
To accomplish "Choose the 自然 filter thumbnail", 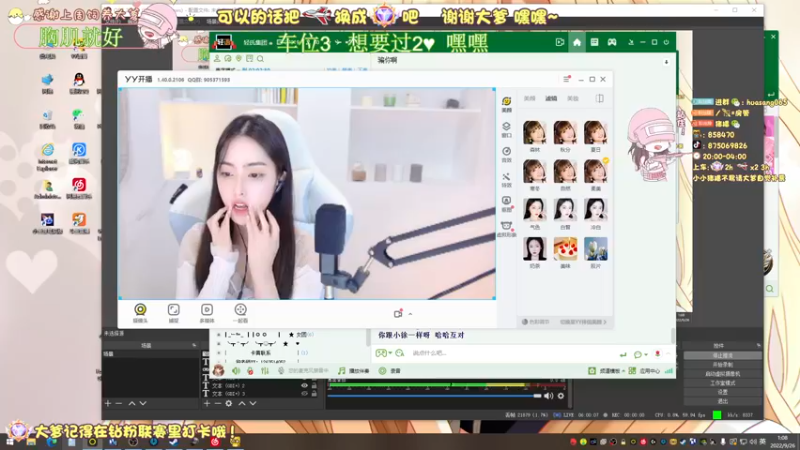I will click(x=565, y=171).
